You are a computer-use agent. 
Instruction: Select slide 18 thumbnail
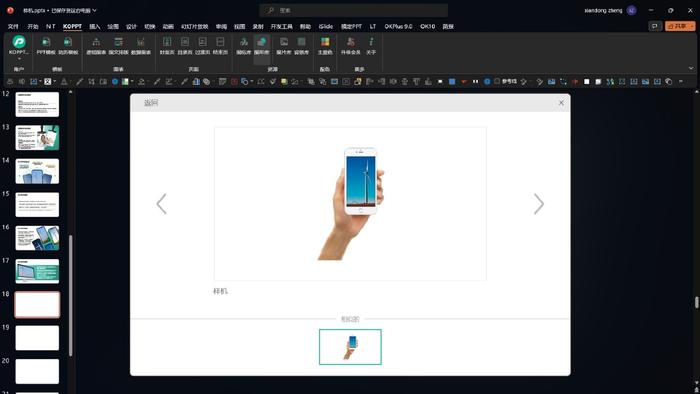pos(37,305)
